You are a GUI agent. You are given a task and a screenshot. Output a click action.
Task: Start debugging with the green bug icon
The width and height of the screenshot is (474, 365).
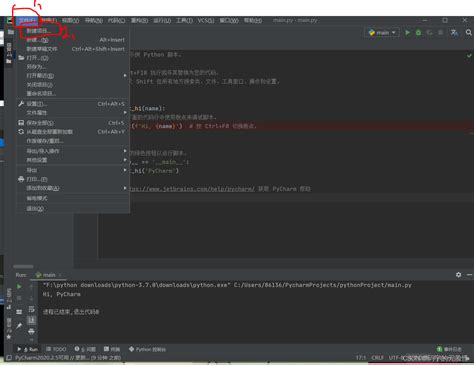tap(418, 32)
